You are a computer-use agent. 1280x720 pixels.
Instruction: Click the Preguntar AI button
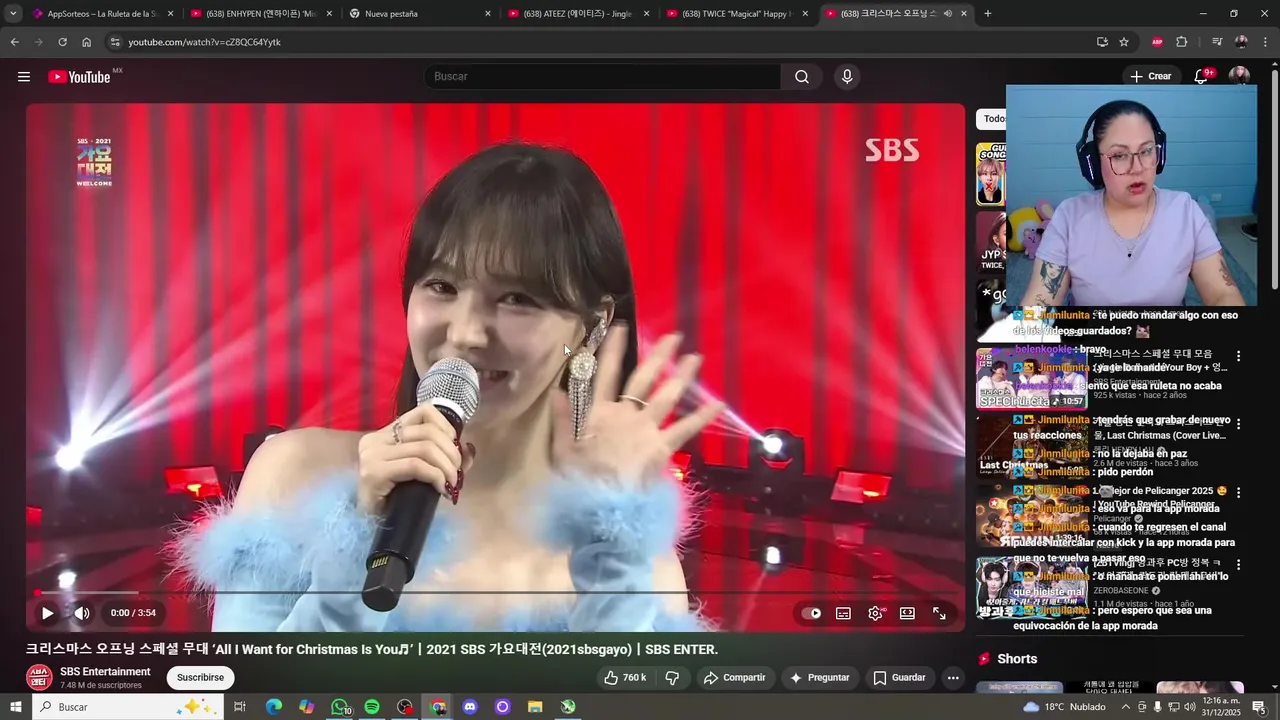[820, 677]
